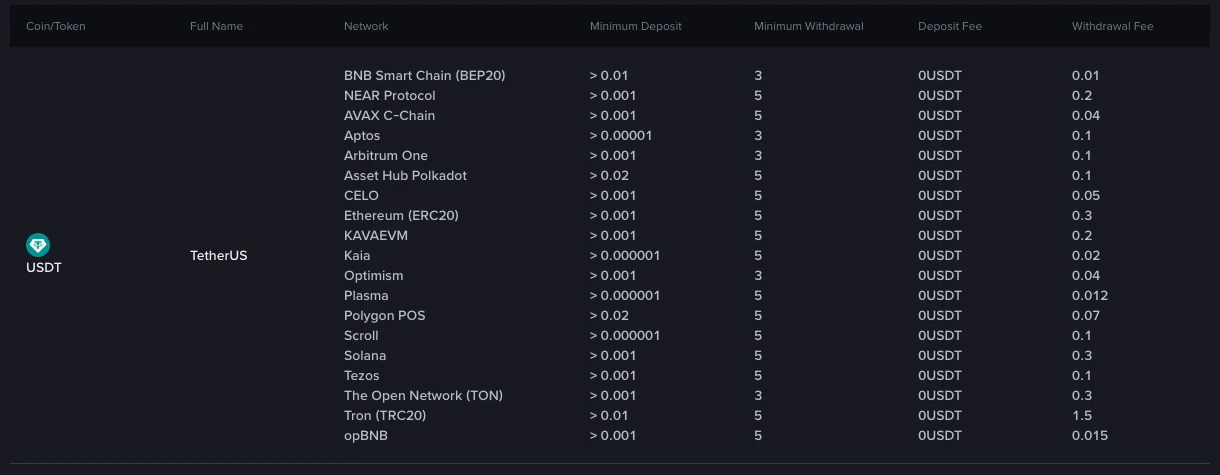Click Polygon POS withdrawal fee 0.07
1220x475 pixels.
1086,316
